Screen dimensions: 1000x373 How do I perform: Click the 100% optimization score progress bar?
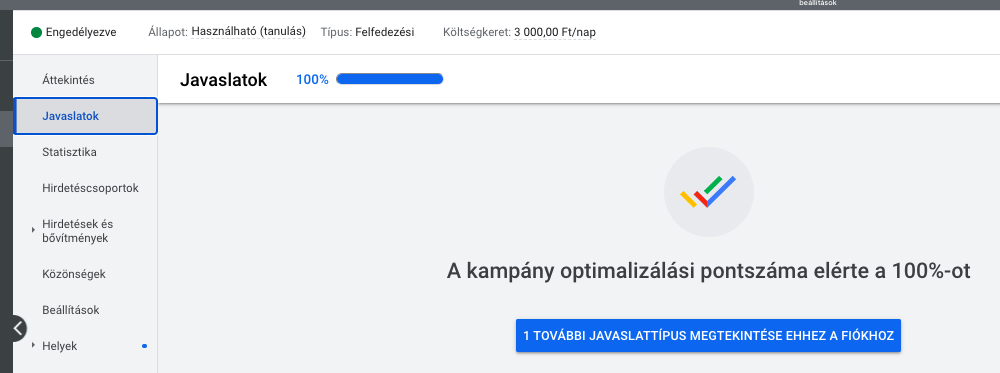(390, 79)
